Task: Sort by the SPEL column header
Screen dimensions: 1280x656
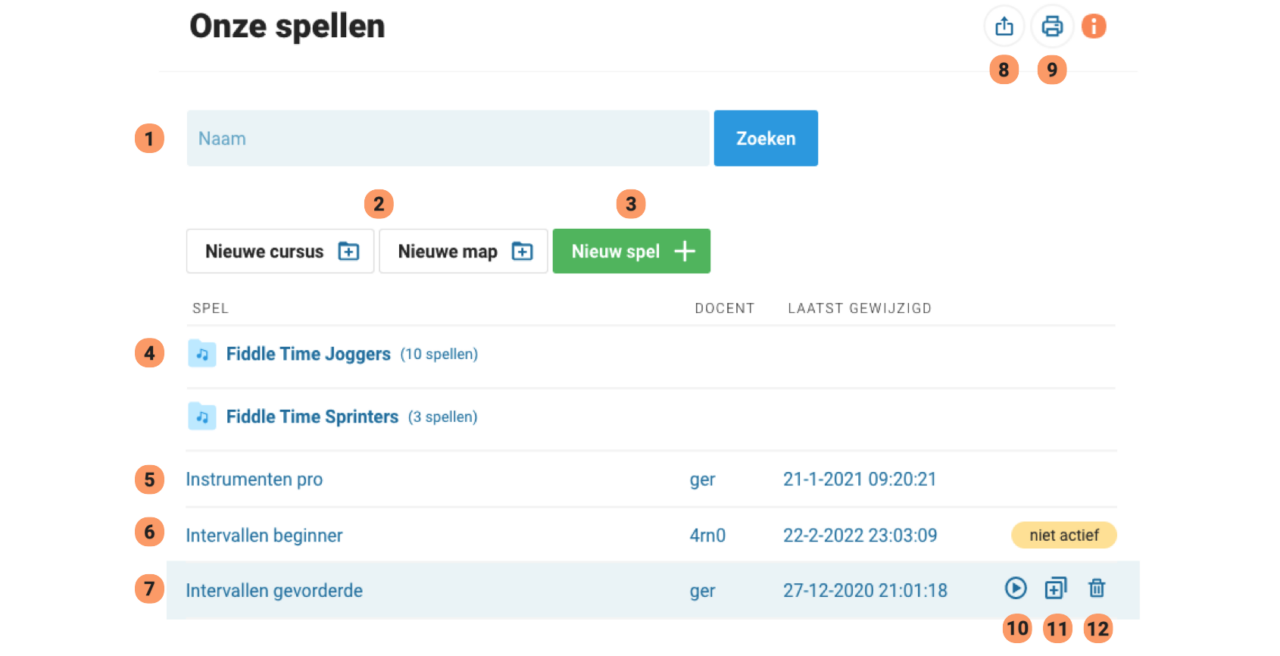Action: tap(210, 308)
